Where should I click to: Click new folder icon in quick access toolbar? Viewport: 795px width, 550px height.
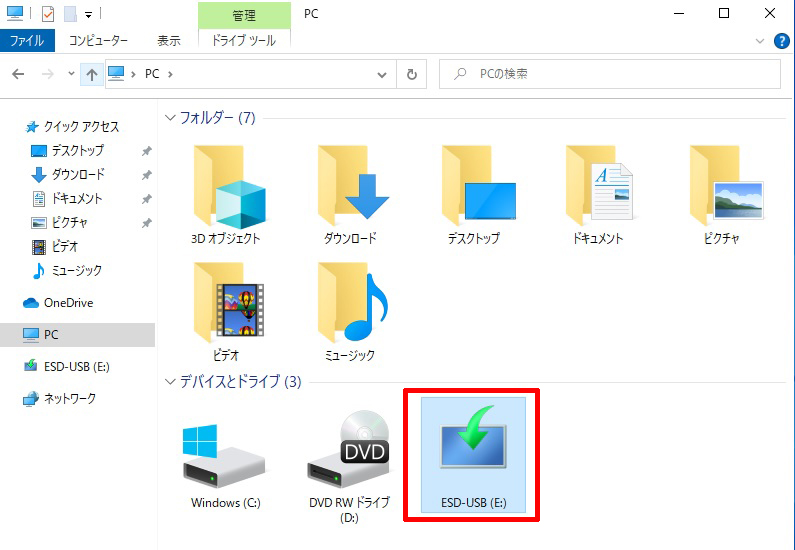point(70,14)
